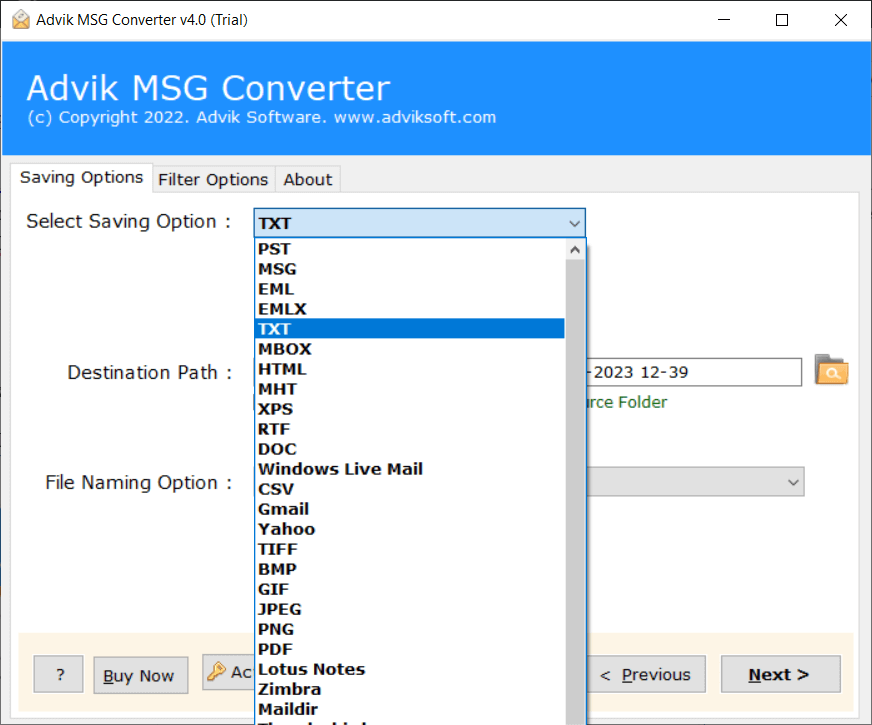Pick the highlighted TXT list entry

[x=410, y=329]
